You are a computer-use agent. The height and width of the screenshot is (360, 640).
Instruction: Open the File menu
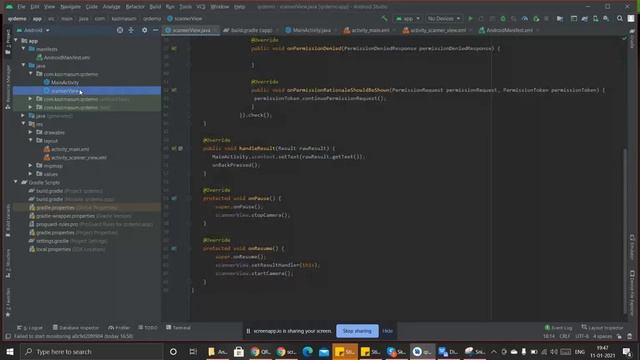21,7
